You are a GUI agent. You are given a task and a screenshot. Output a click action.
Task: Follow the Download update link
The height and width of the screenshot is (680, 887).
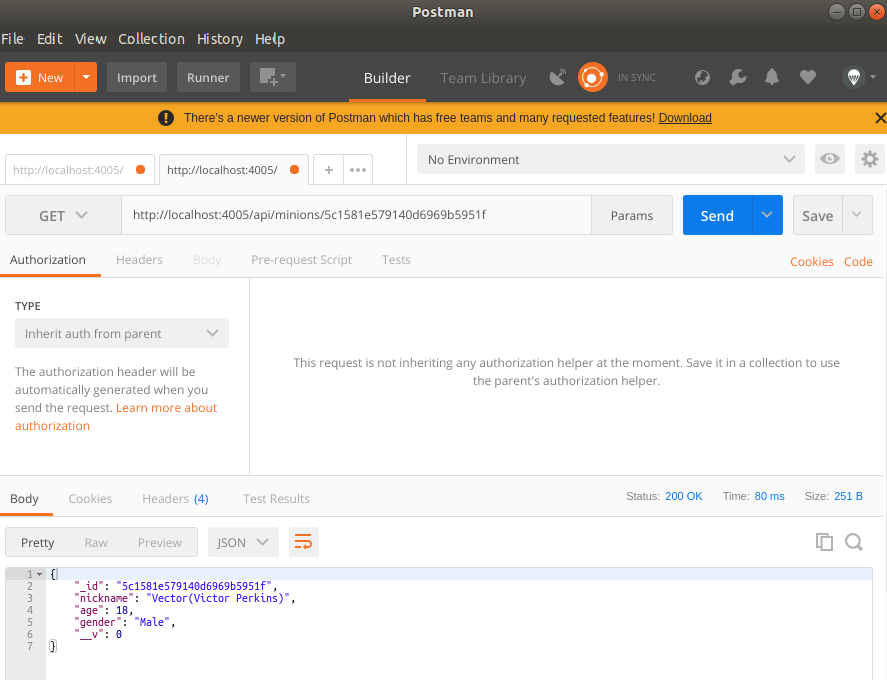tap(685, 118)
